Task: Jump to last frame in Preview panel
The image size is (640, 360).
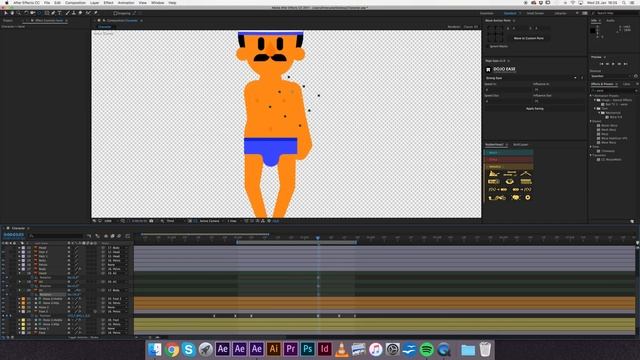Action: 625,64
